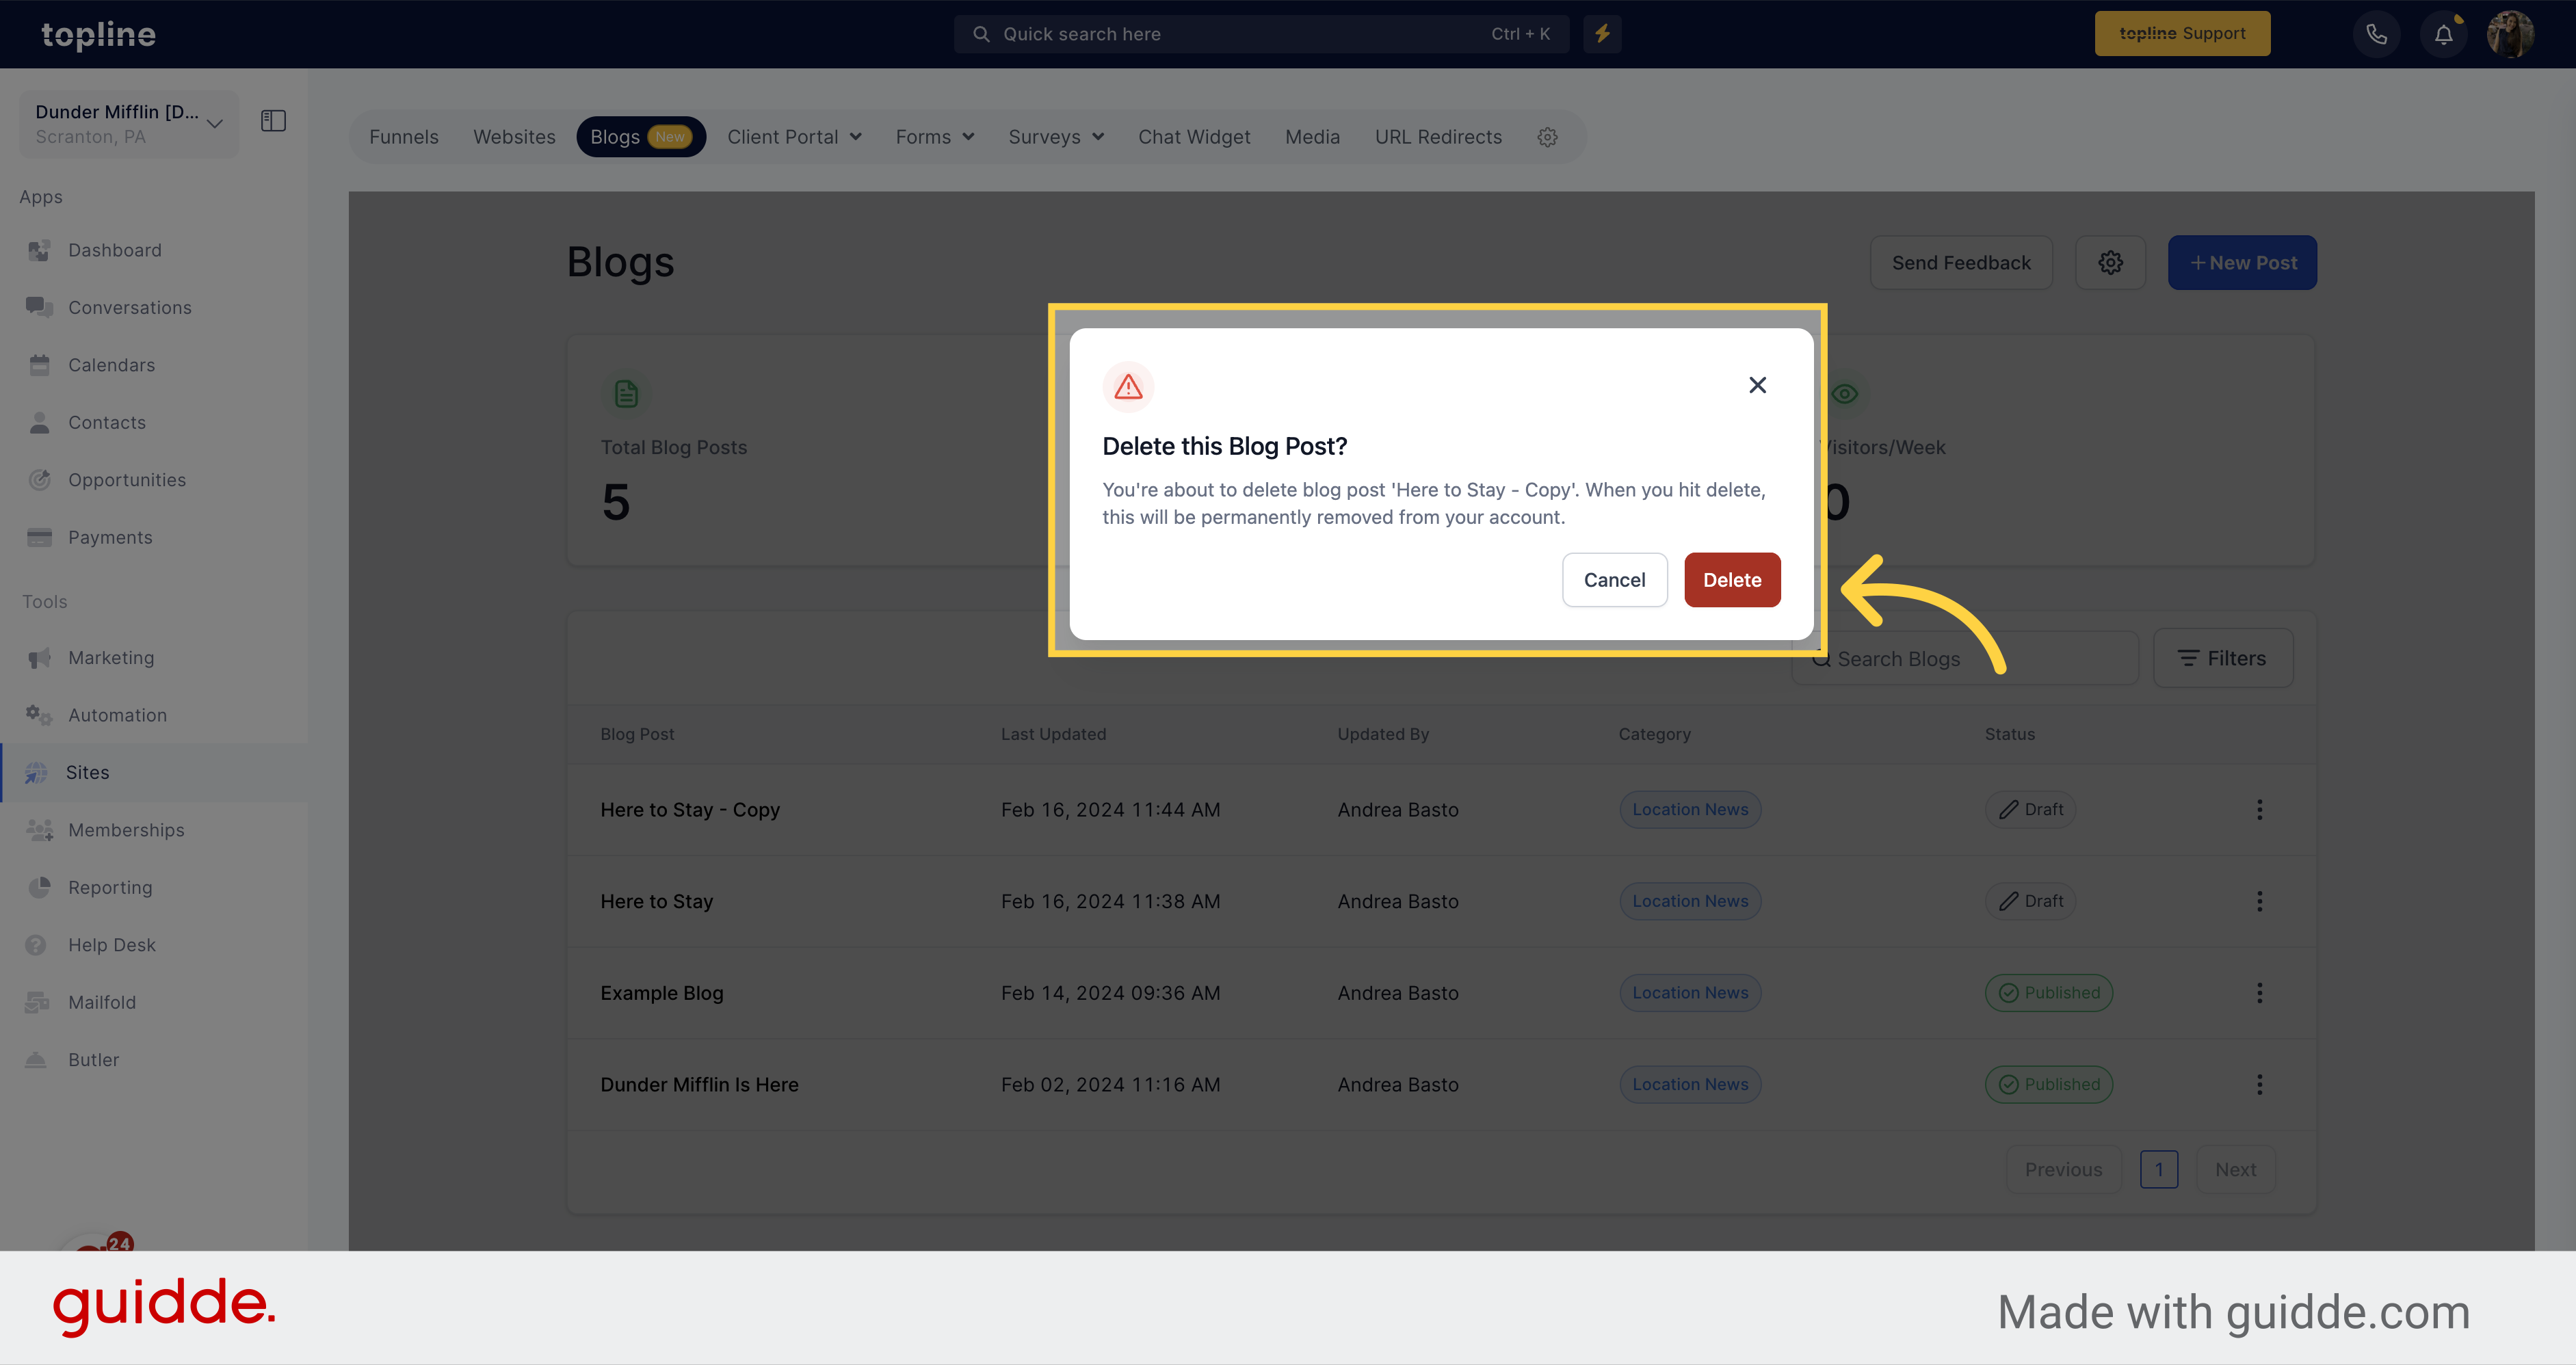Switch to the Media tab
Image resolution: width=2576 pixels, height=1365 pixels.
(x=1312, y=137)
